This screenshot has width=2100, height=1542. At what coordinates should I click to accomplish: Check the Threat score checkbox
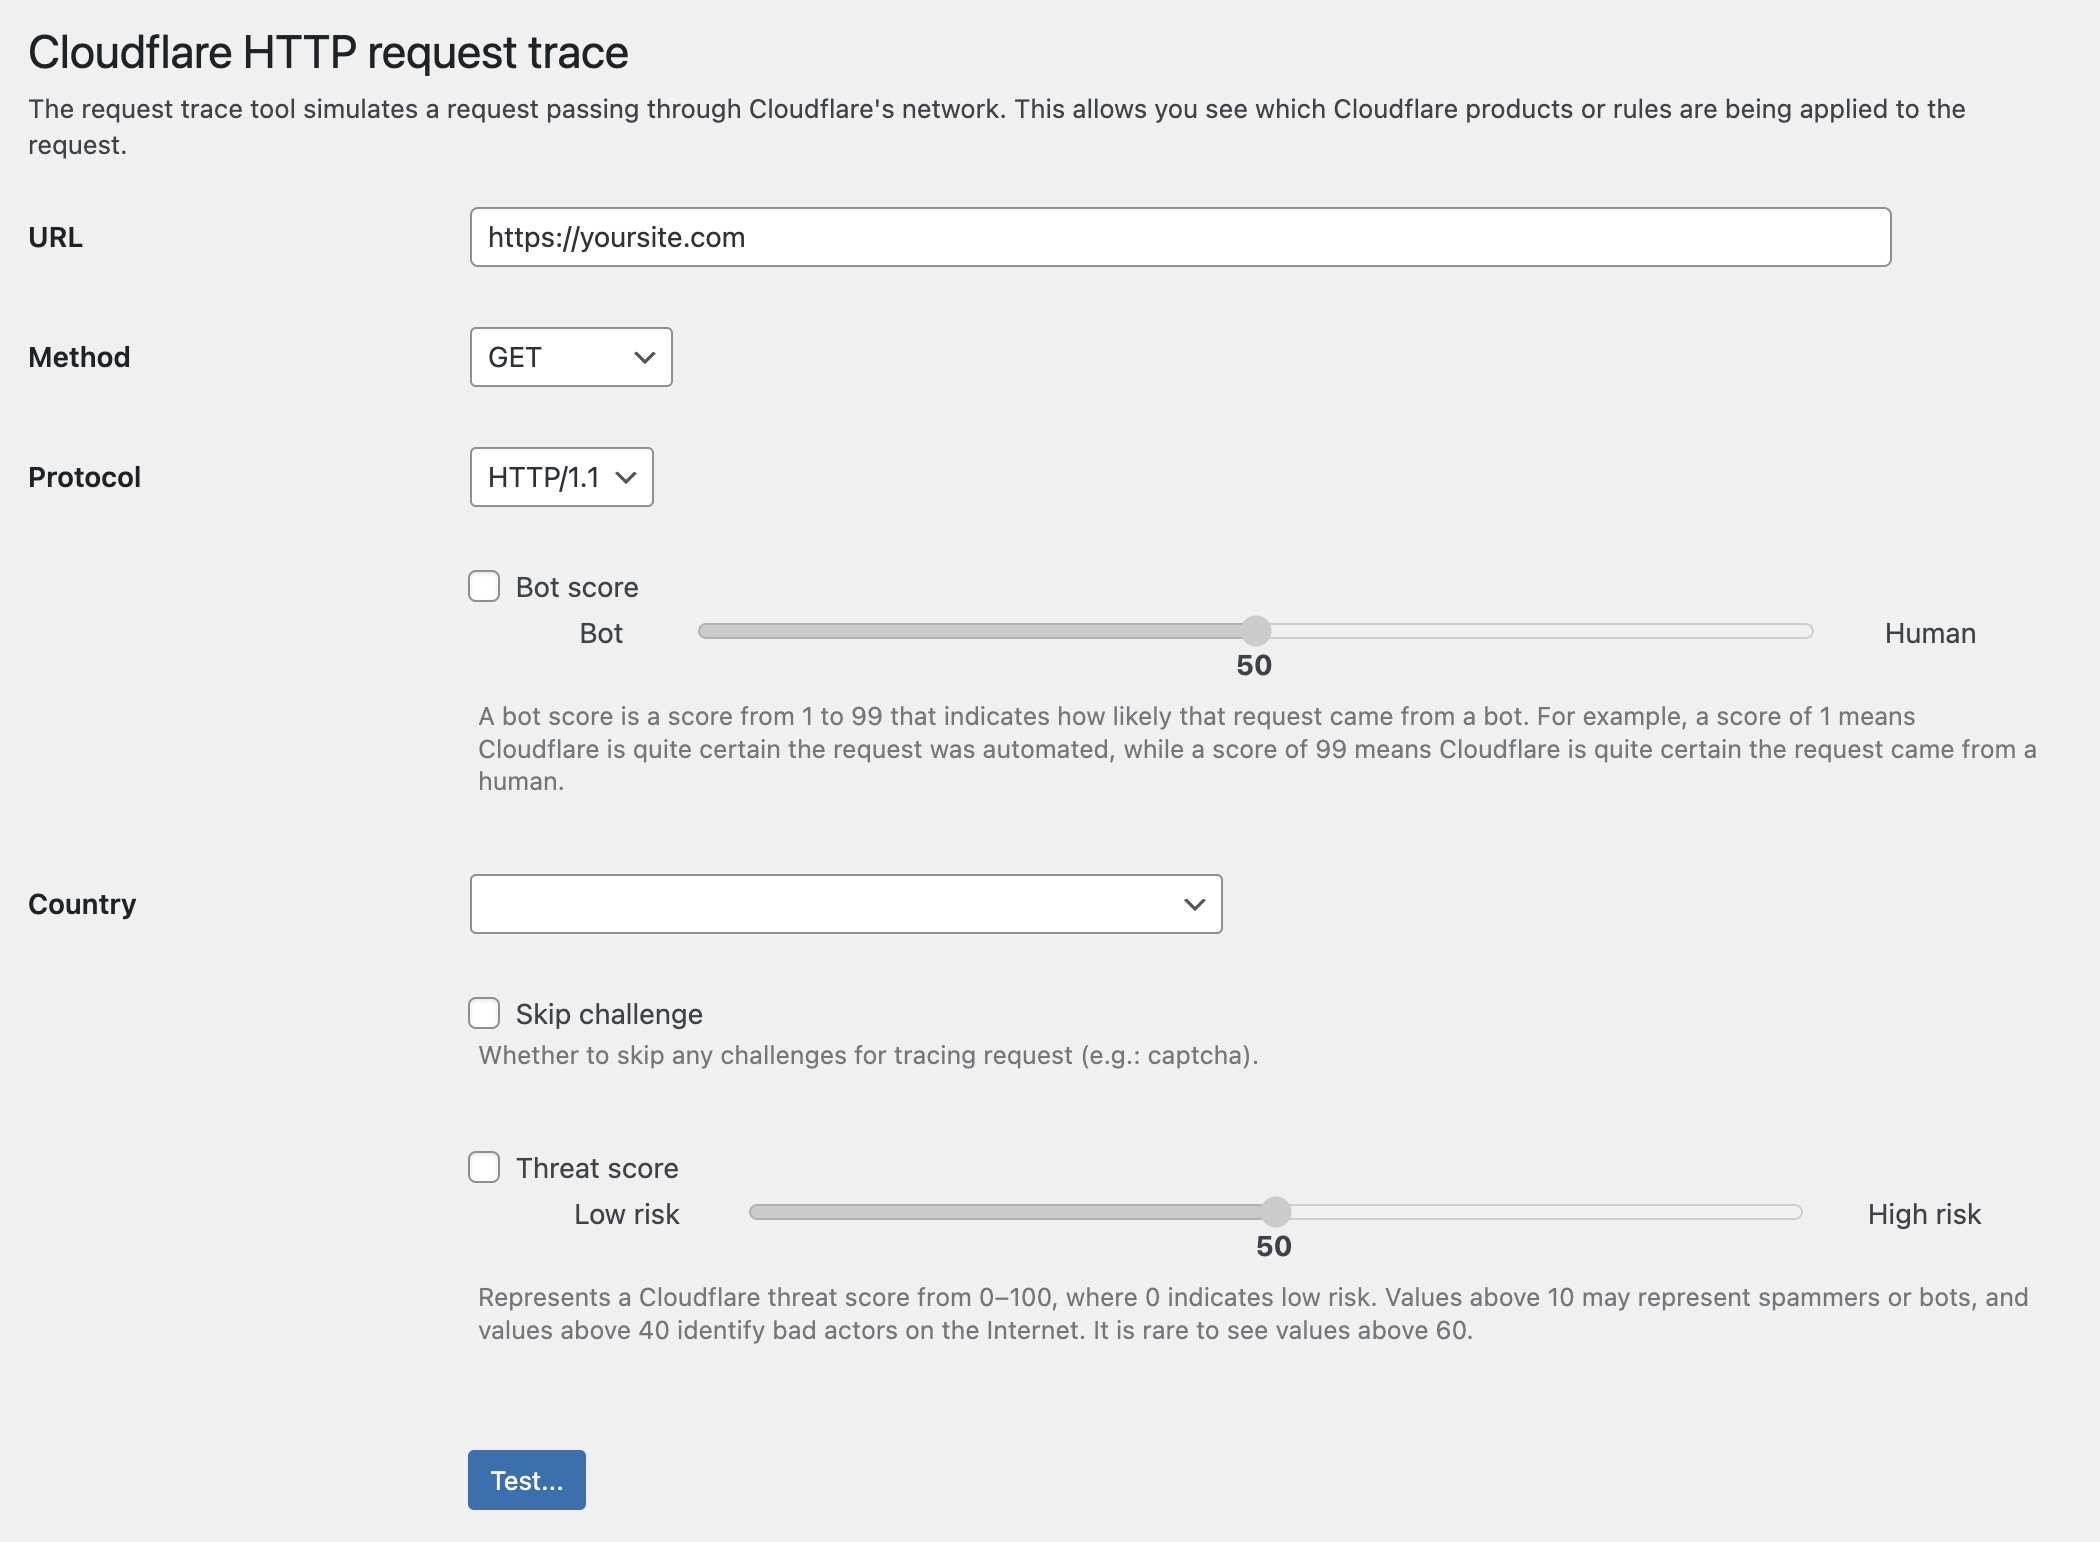pyautogui.click(x=485, y=1167)
